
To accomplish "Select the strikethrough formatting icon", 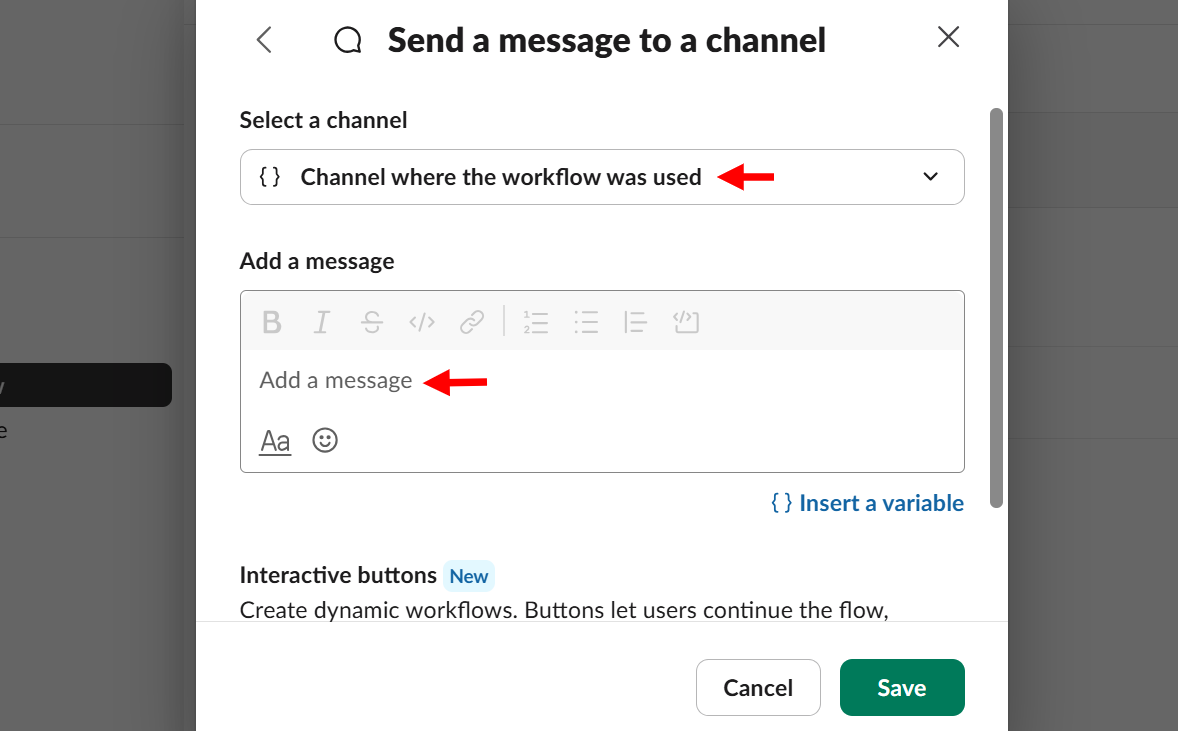I will coord(371,322).
